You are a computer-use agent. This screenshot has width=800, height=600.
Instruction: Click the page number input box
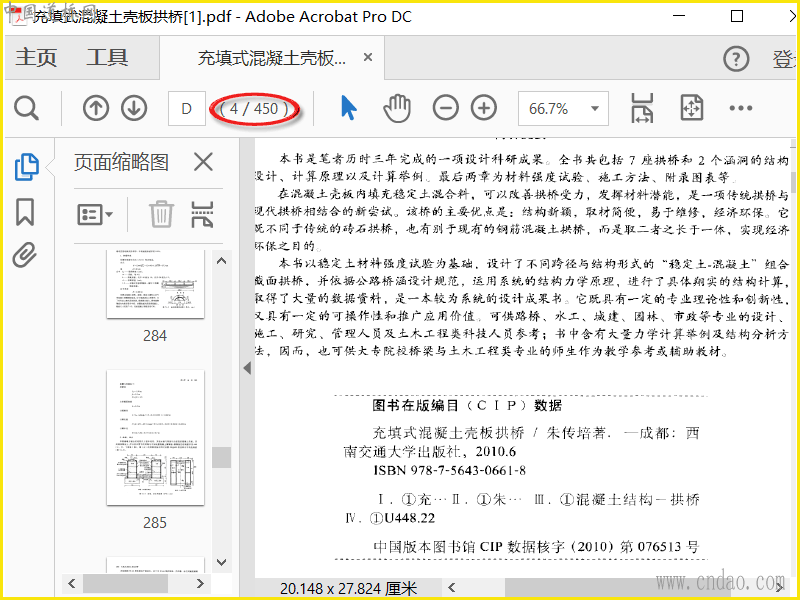pyautogui.click(x=187, y=108)
